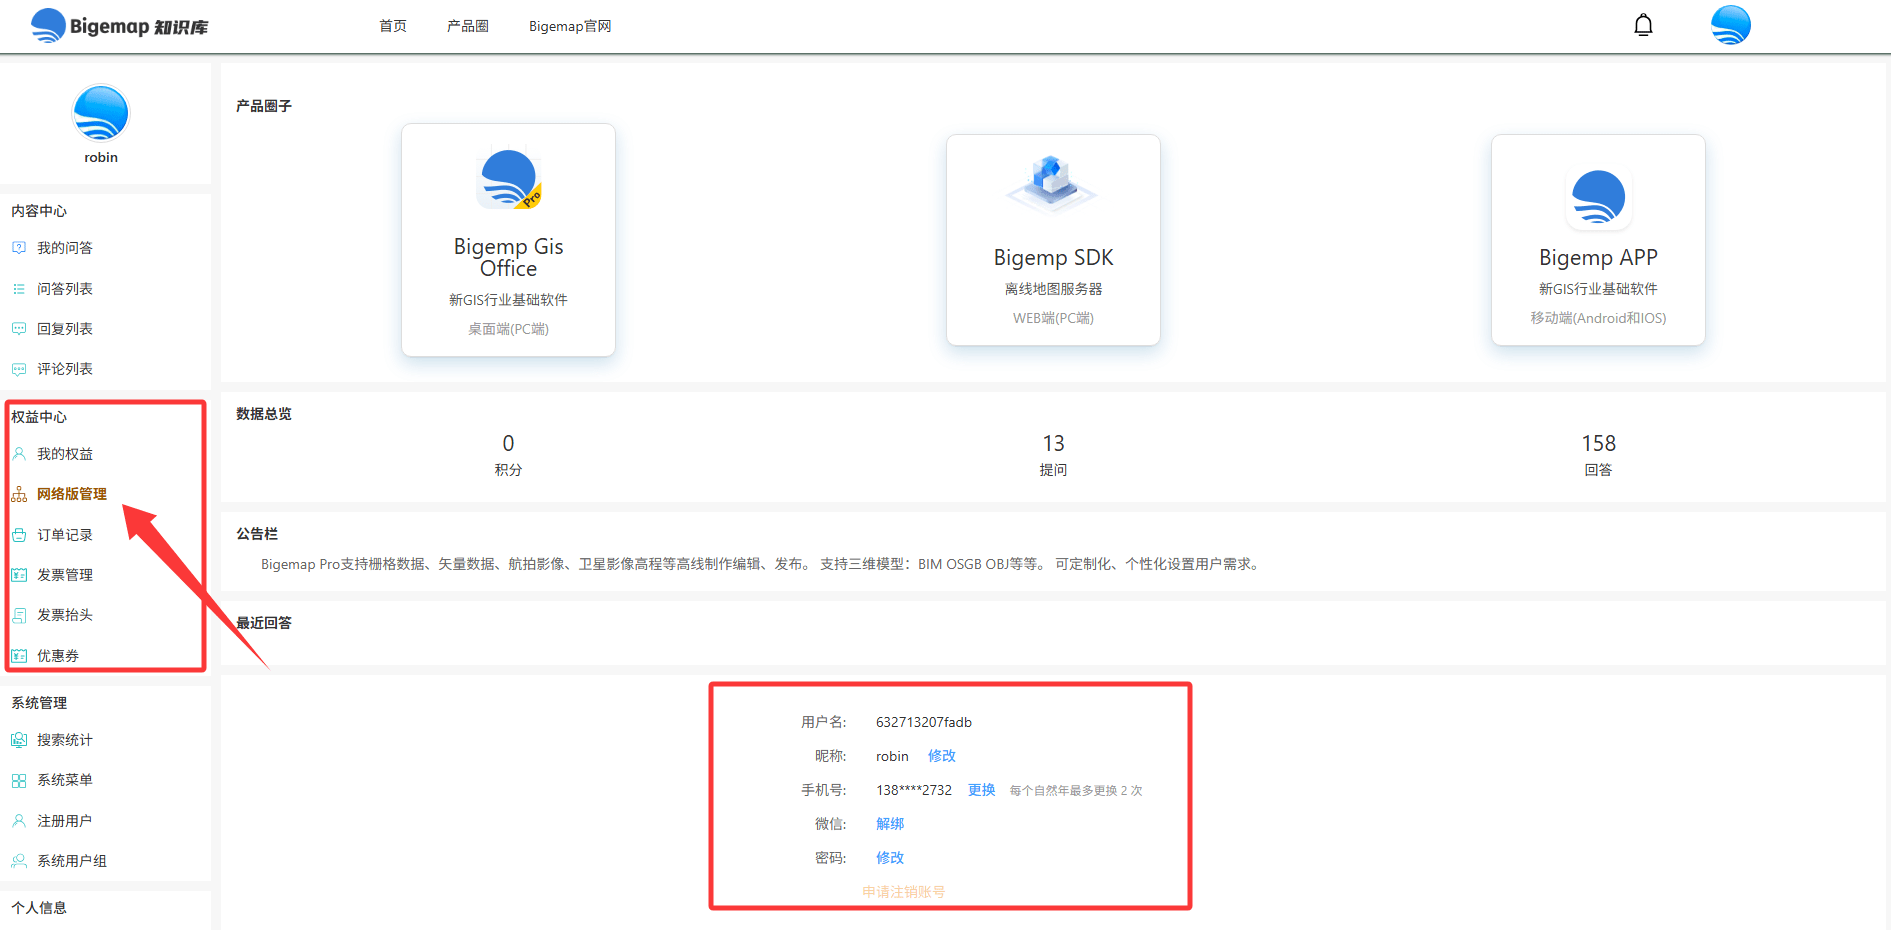Click username value 632713207fadb
Viewport: 1891px width, 930px height.
pos(924,722)
